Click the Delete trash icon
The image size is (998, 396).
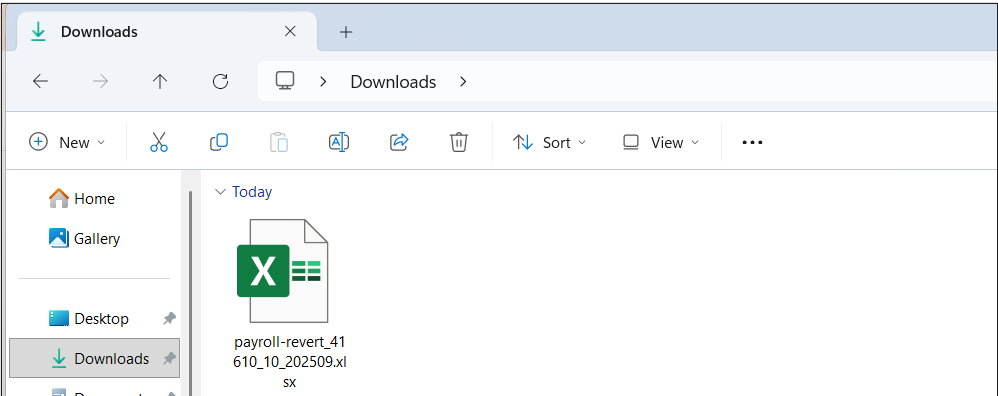tap(459, 142)
